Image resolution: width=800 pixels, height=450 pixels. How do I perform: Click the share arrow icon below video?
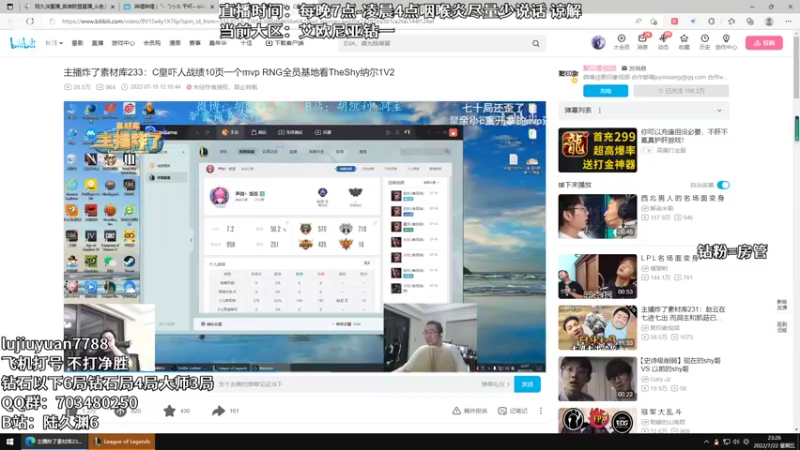218,411
